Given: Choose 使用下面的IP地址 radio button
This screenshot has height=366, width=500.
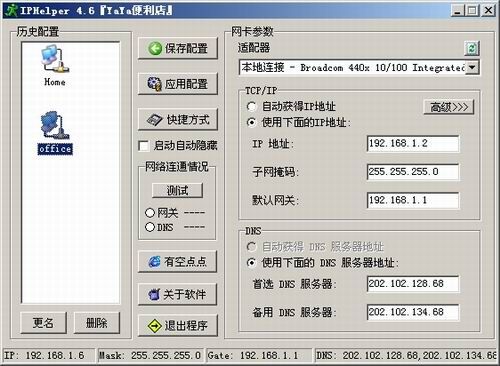Looking at the screenshot, I should pos(251,123).
